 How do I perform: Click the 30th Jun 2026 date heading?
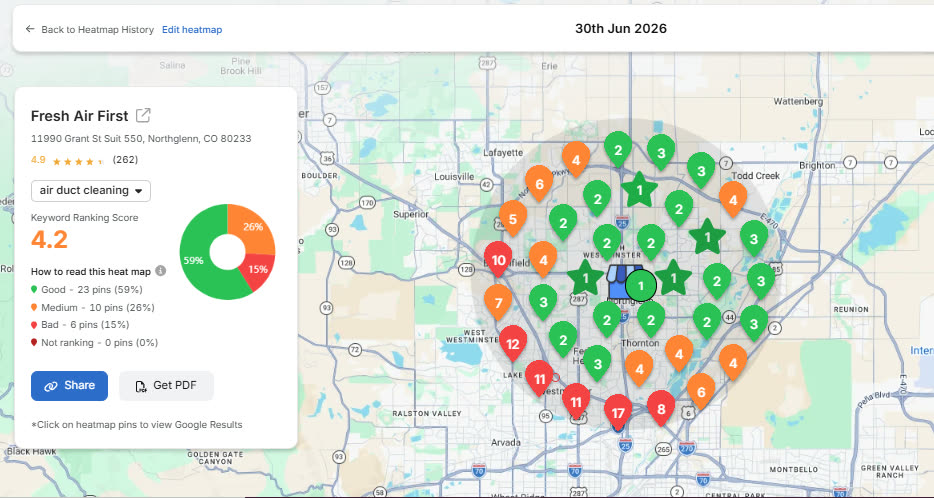tap(621, 29)
